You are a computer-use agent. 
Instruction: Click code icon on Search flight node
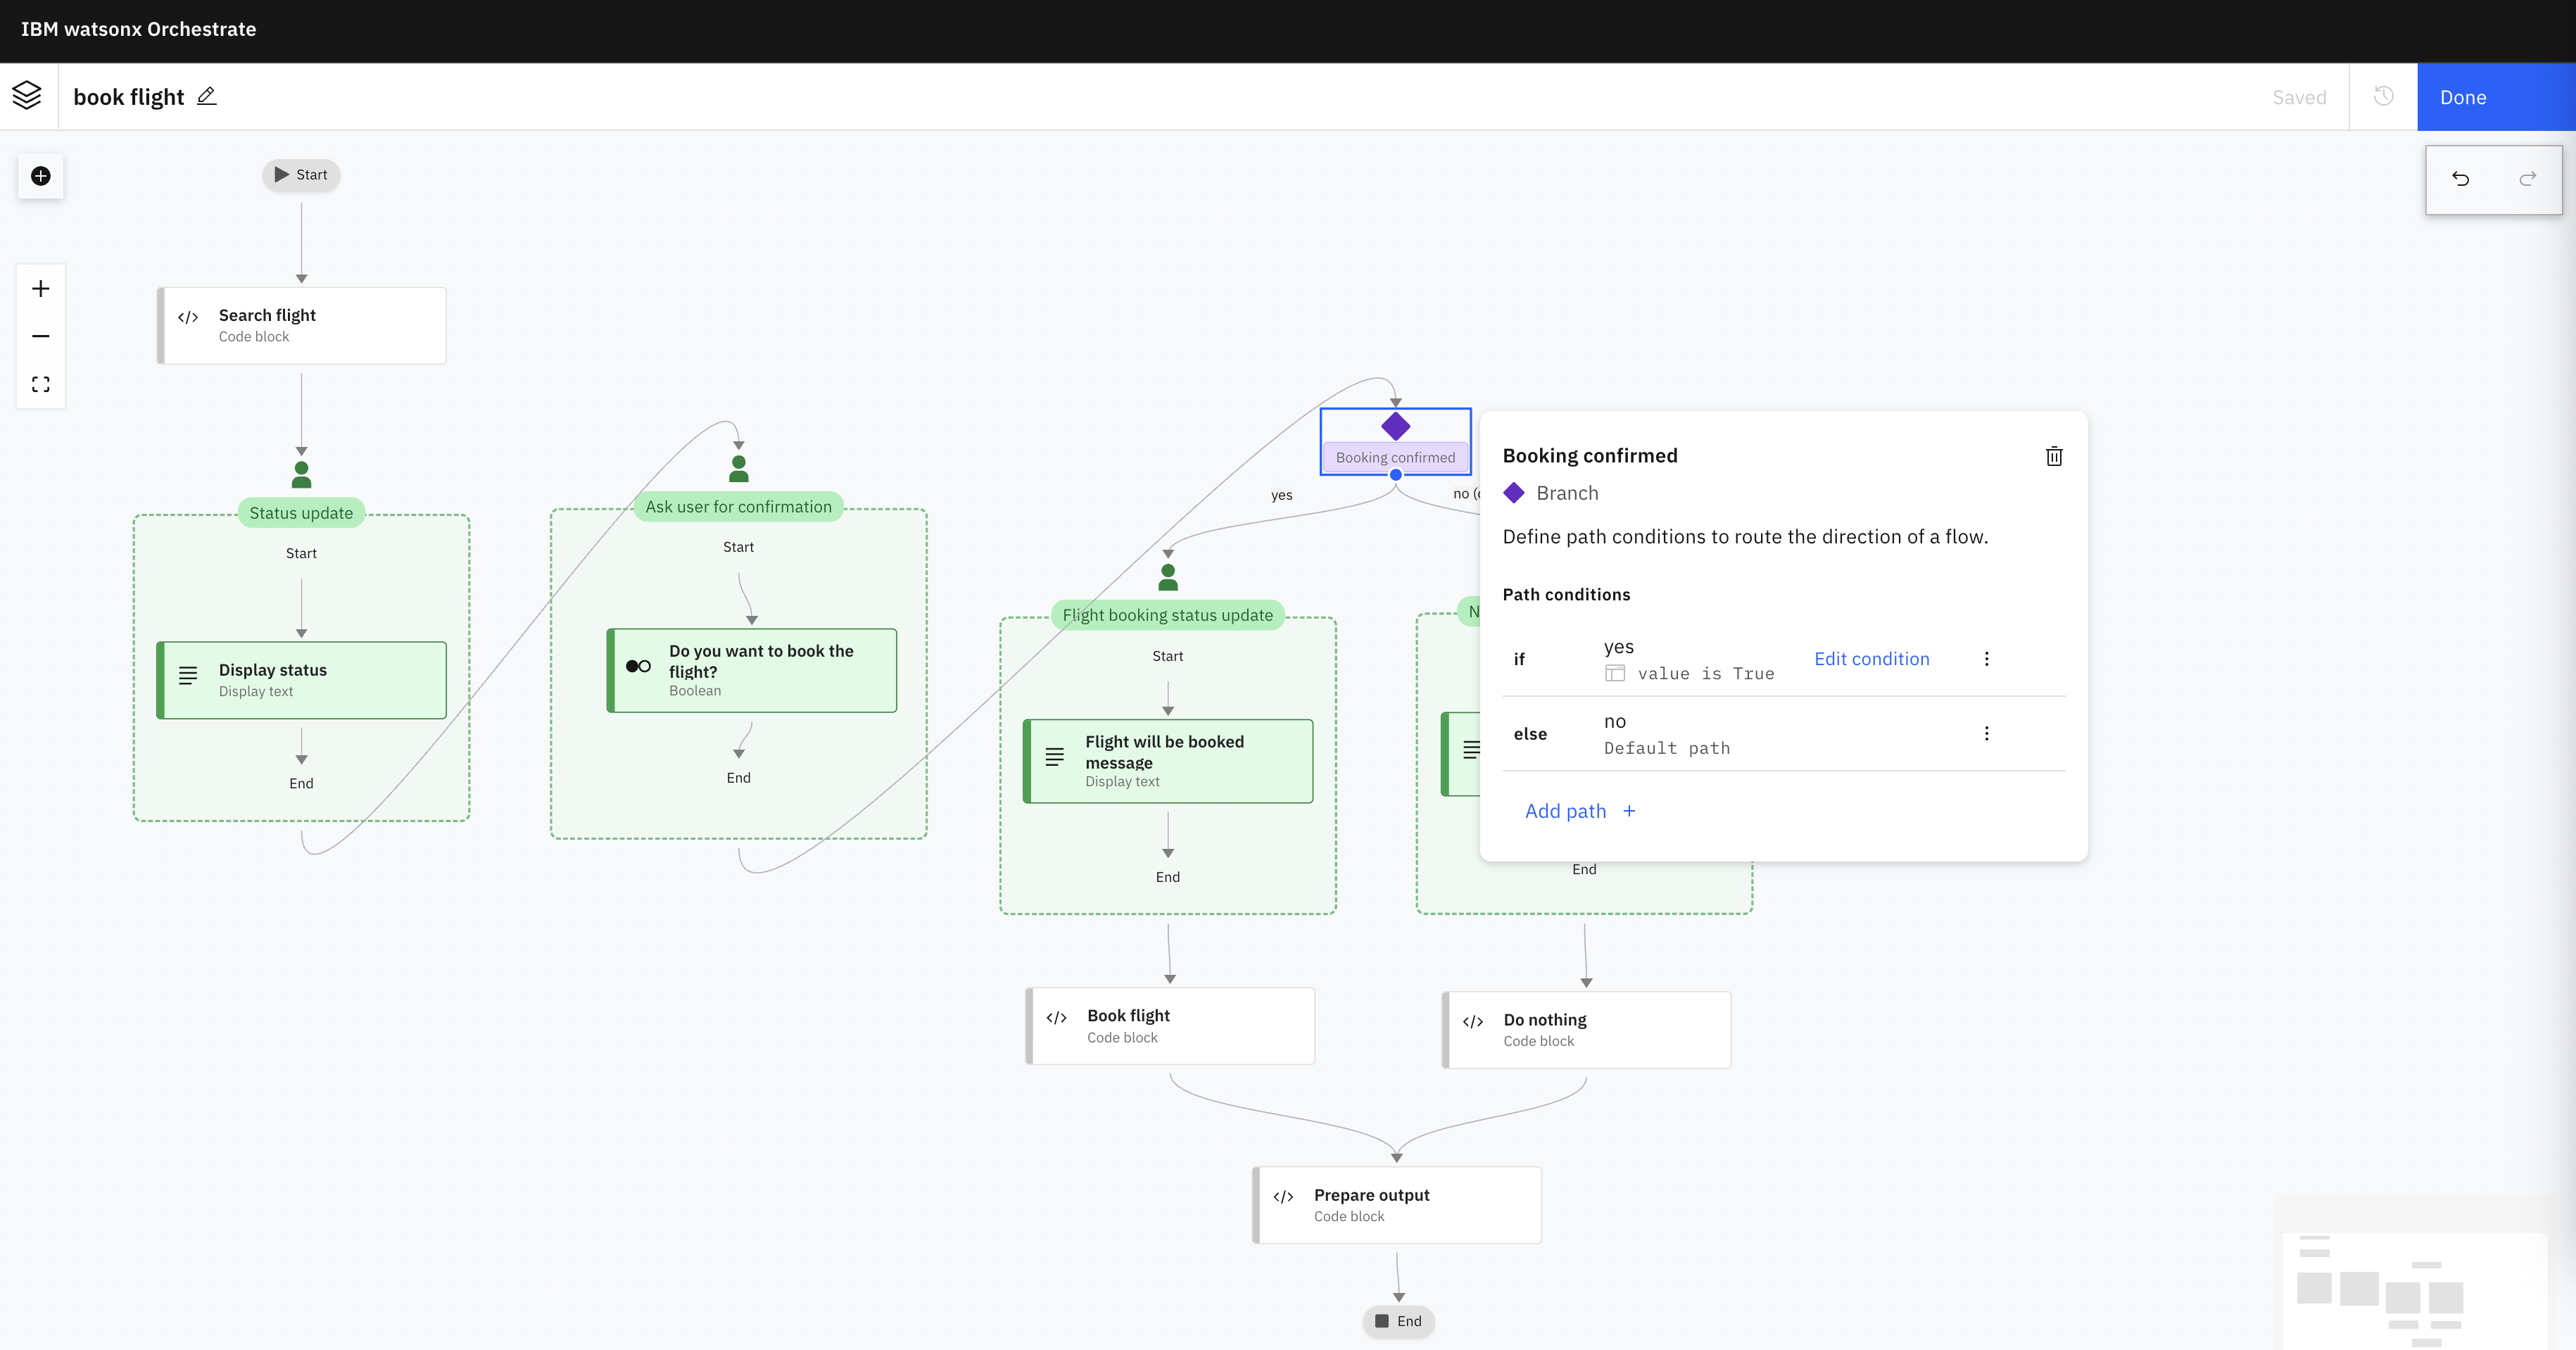[x=188, y=318]
